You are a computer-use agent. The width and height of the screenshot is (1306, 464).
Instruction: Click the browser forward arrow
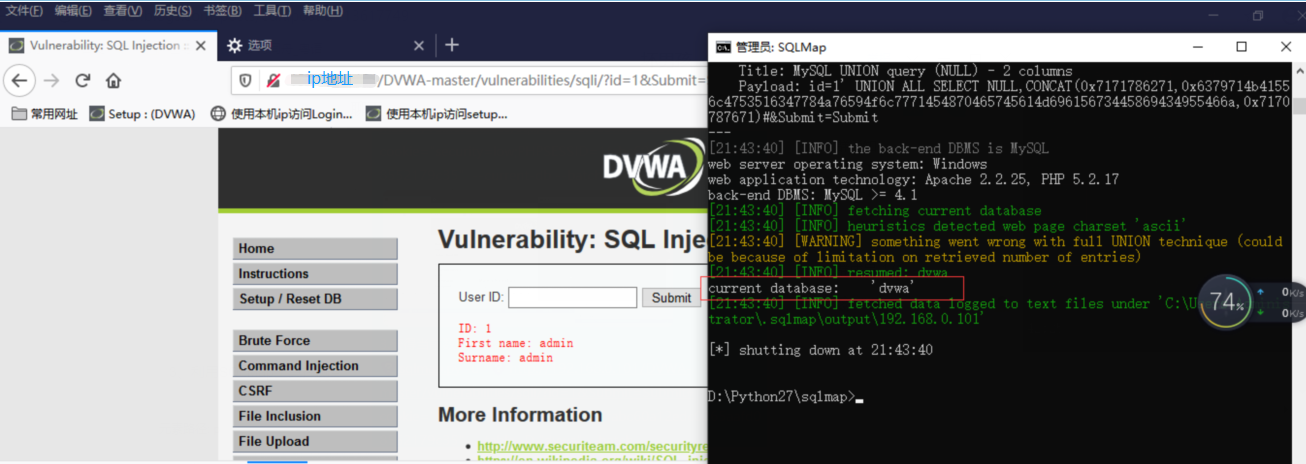[x=52, y=80]
